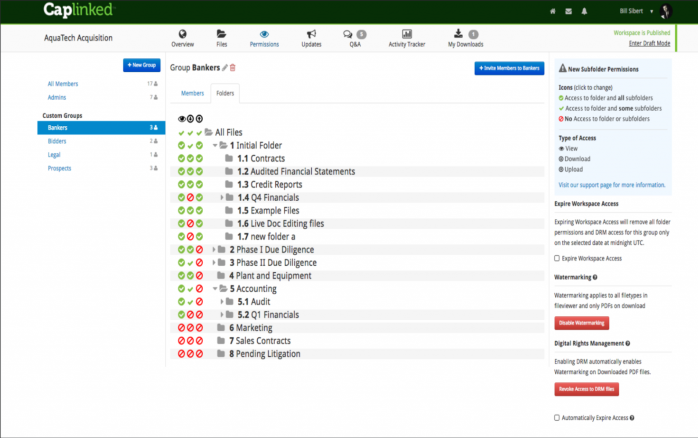Viewport: 698px width, 438px height.
Task: Expand the 1.4 Q4 Financials folder
Action: point(222,198)
